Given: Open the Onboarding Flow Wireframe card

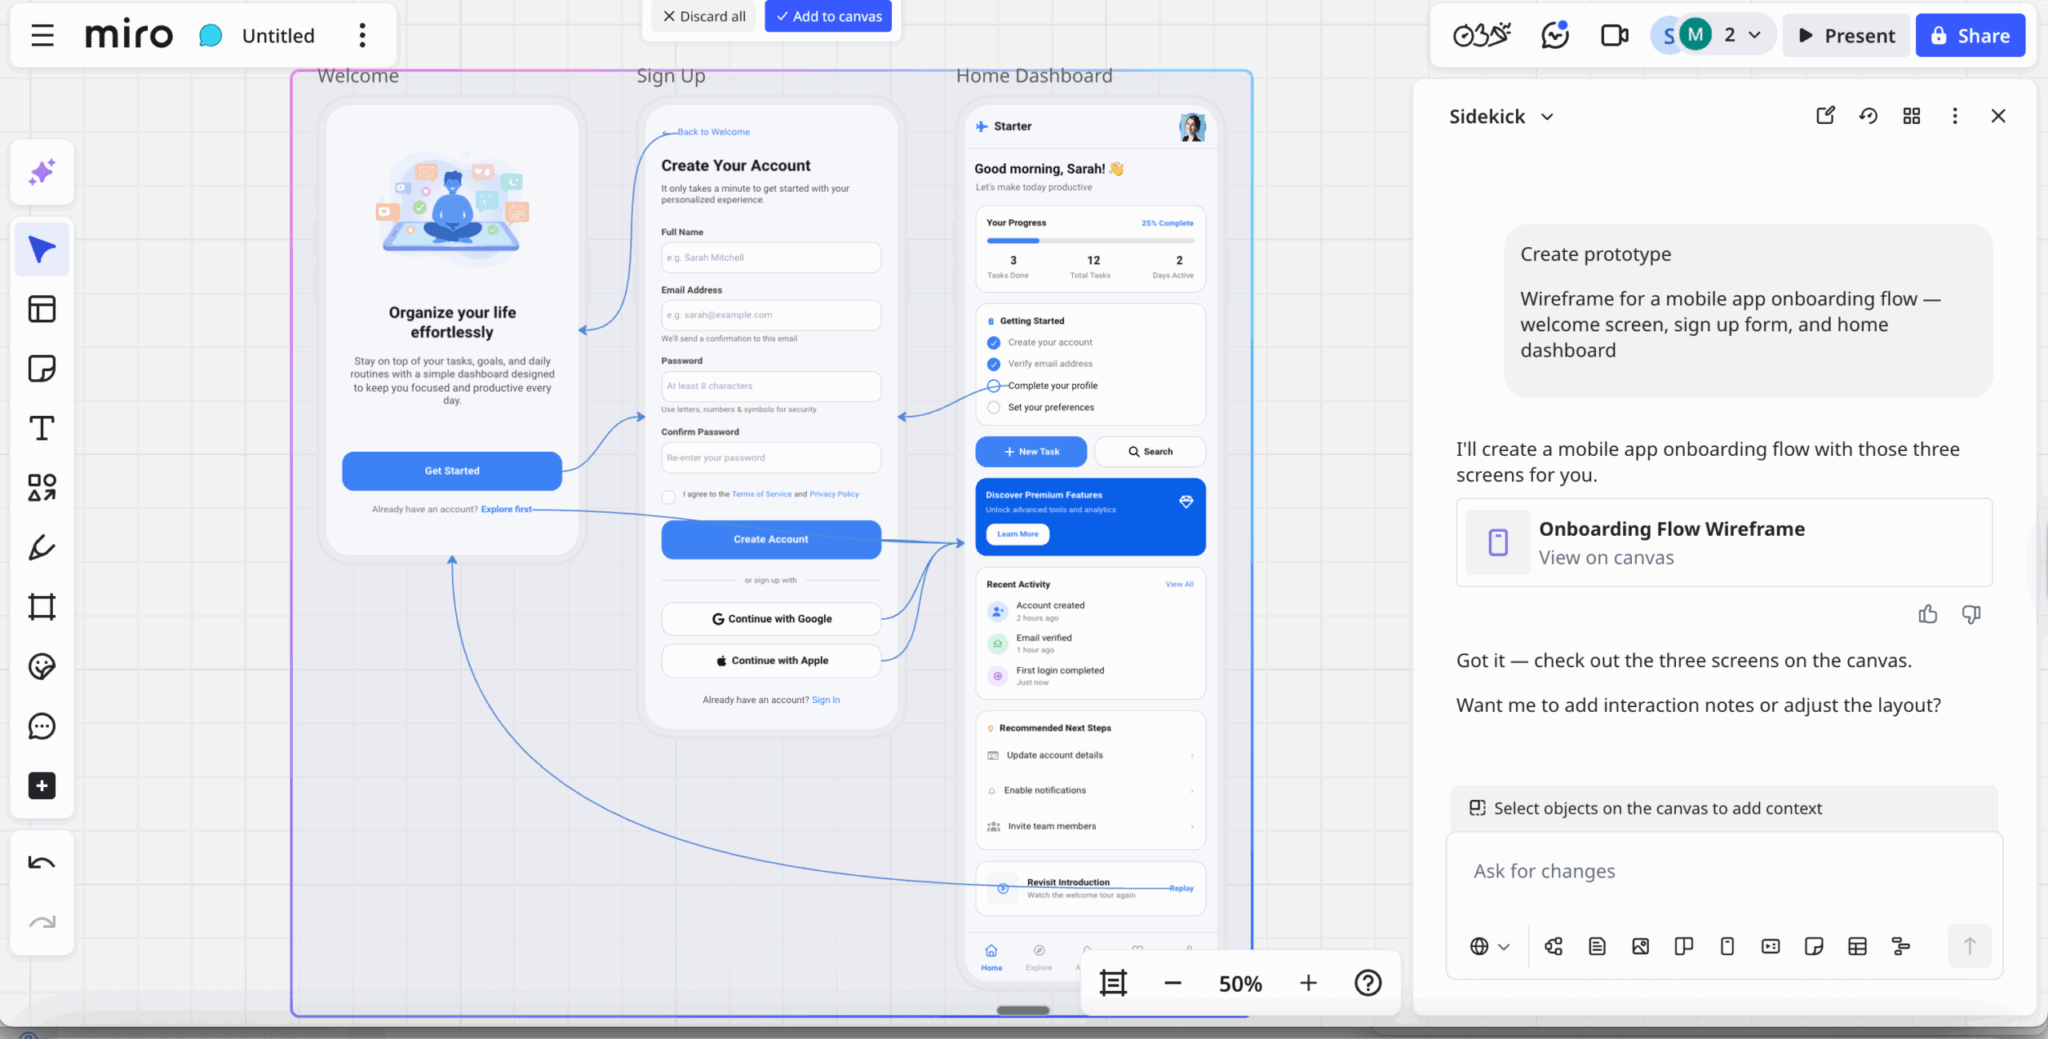Looking at the screenshot, I should [x=1724, y=542].
